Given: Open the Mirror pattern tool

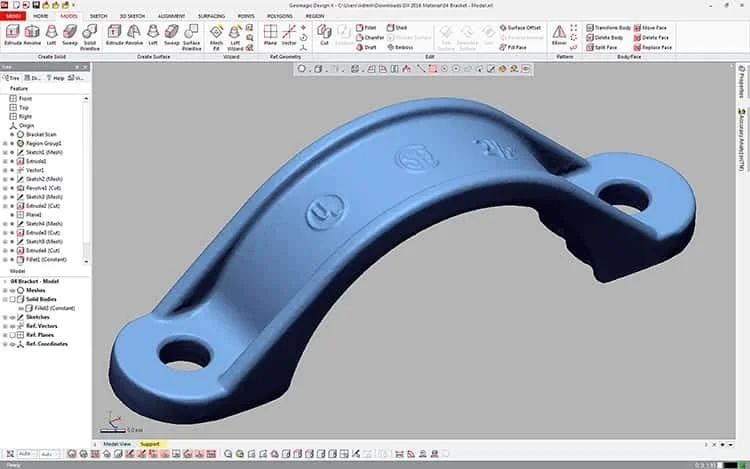Looking at the screenshot, I should tap(559, 35).
